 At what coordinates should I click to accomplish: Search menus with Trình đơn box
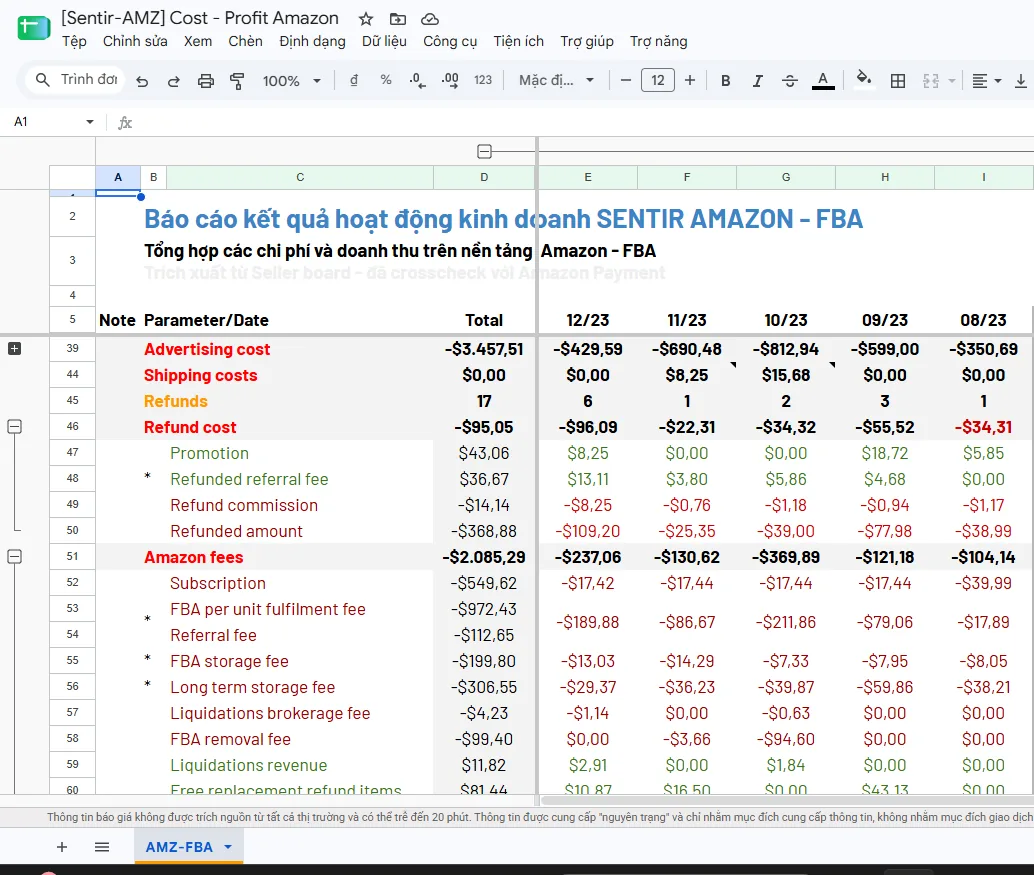click(x=76, y=80)
